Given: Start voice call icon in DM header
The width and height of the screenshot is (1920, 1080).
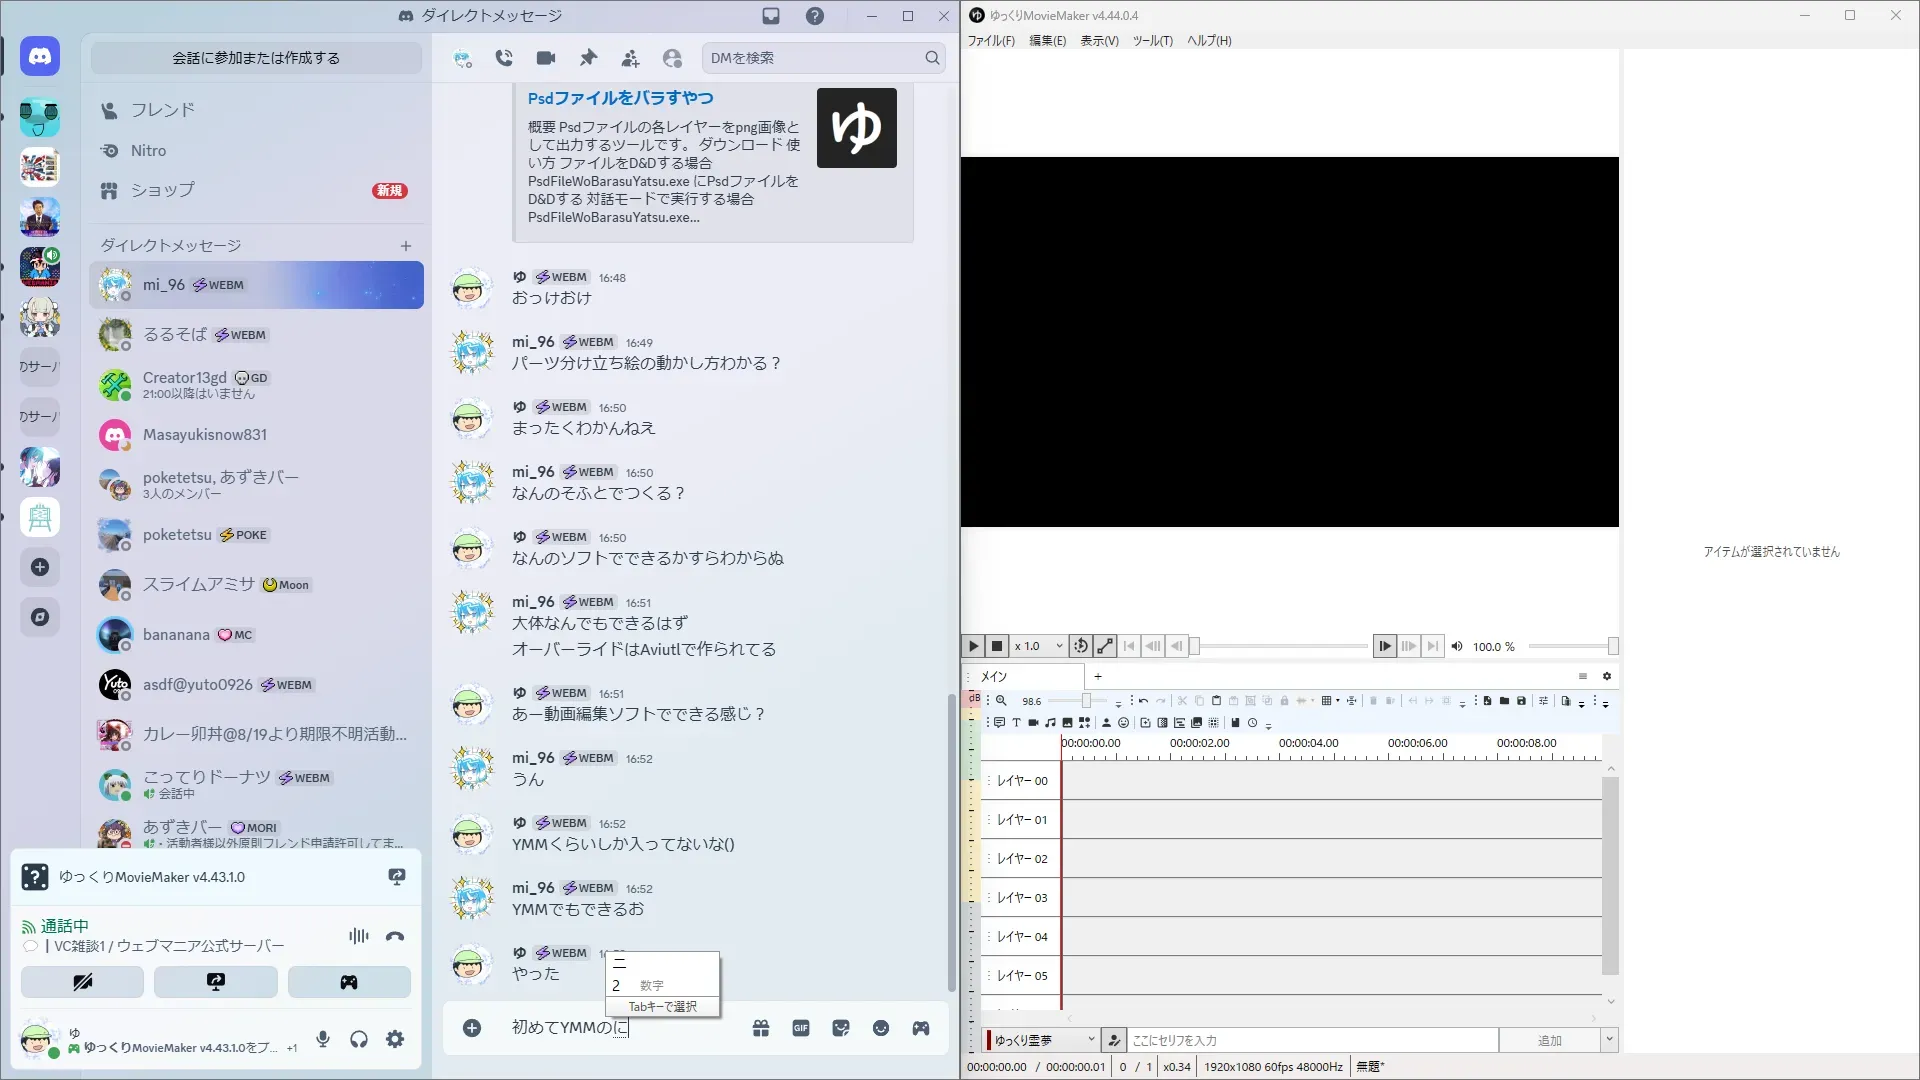Looking at the screenshot, I should [504, 58].
